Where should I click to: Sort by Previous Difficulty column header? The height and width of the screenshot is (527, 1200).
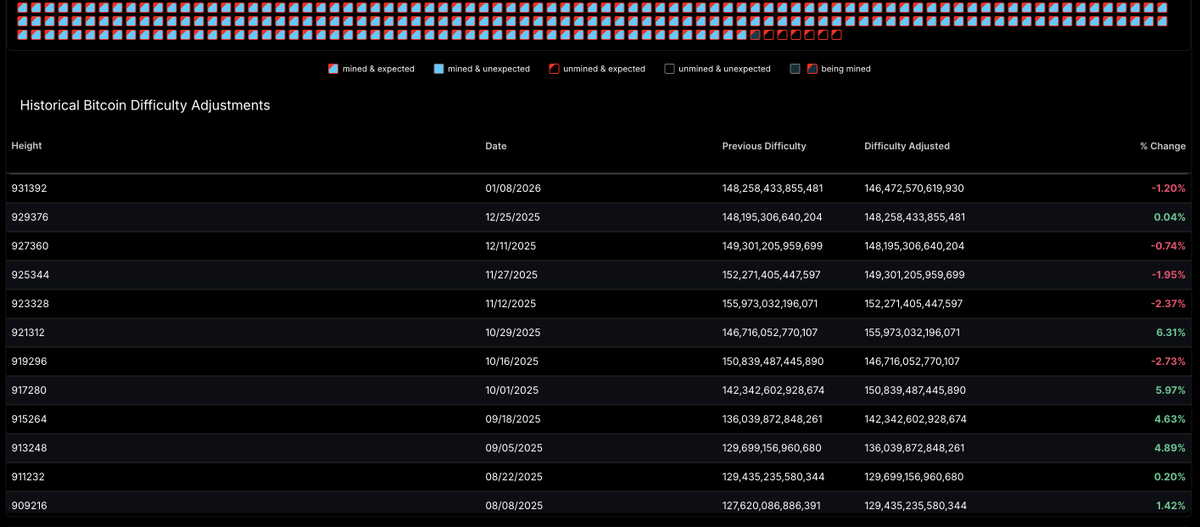tap(764, 146)
